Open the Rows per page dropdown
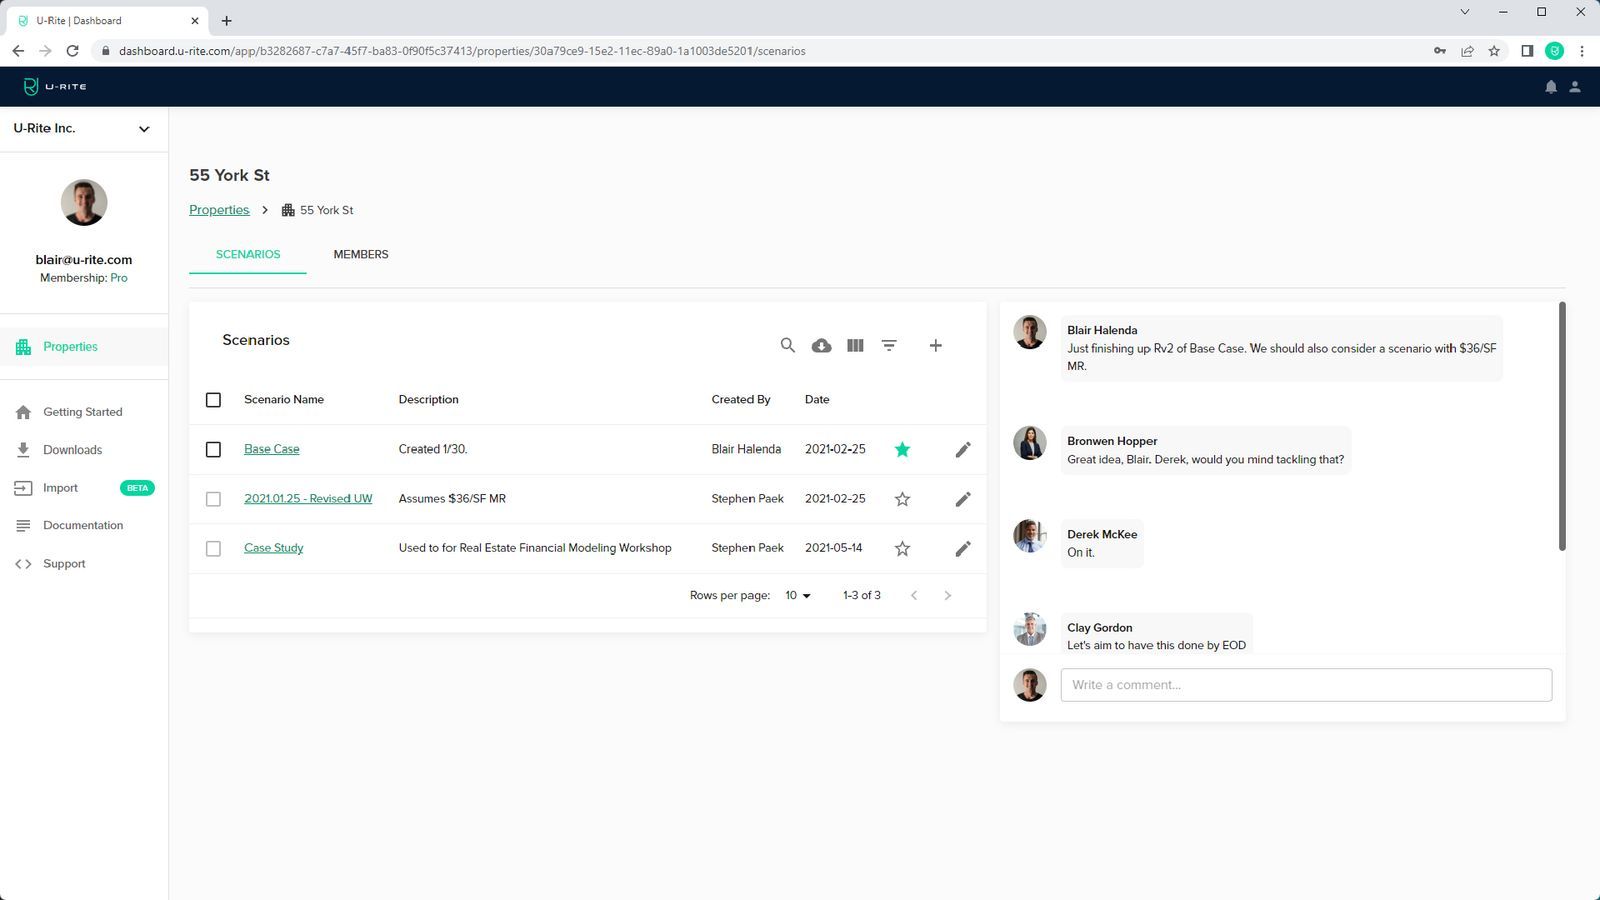1600x900 pixels. [797, 595]
